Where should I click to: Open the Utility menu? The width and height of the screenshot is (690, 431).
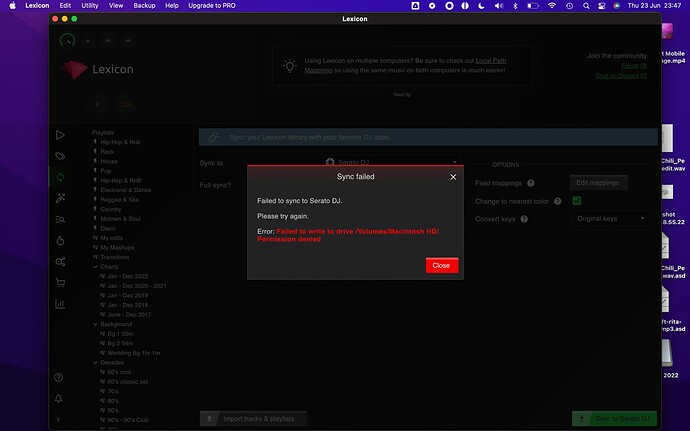(90, 6)
